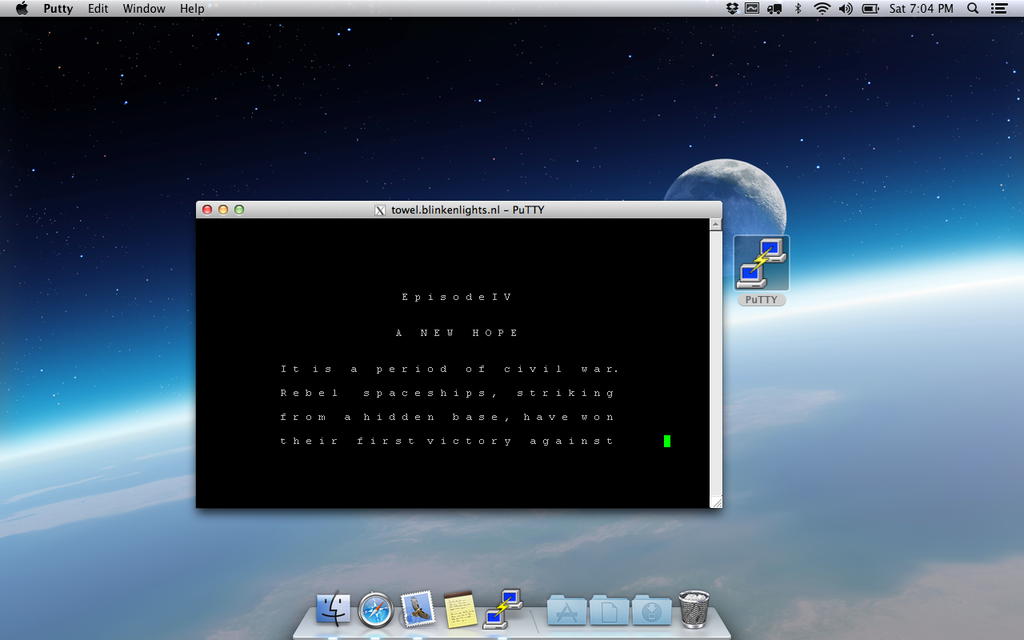The image size is (1024, 640).
Task: Open the Window menu
Action: tap(144, 8)
